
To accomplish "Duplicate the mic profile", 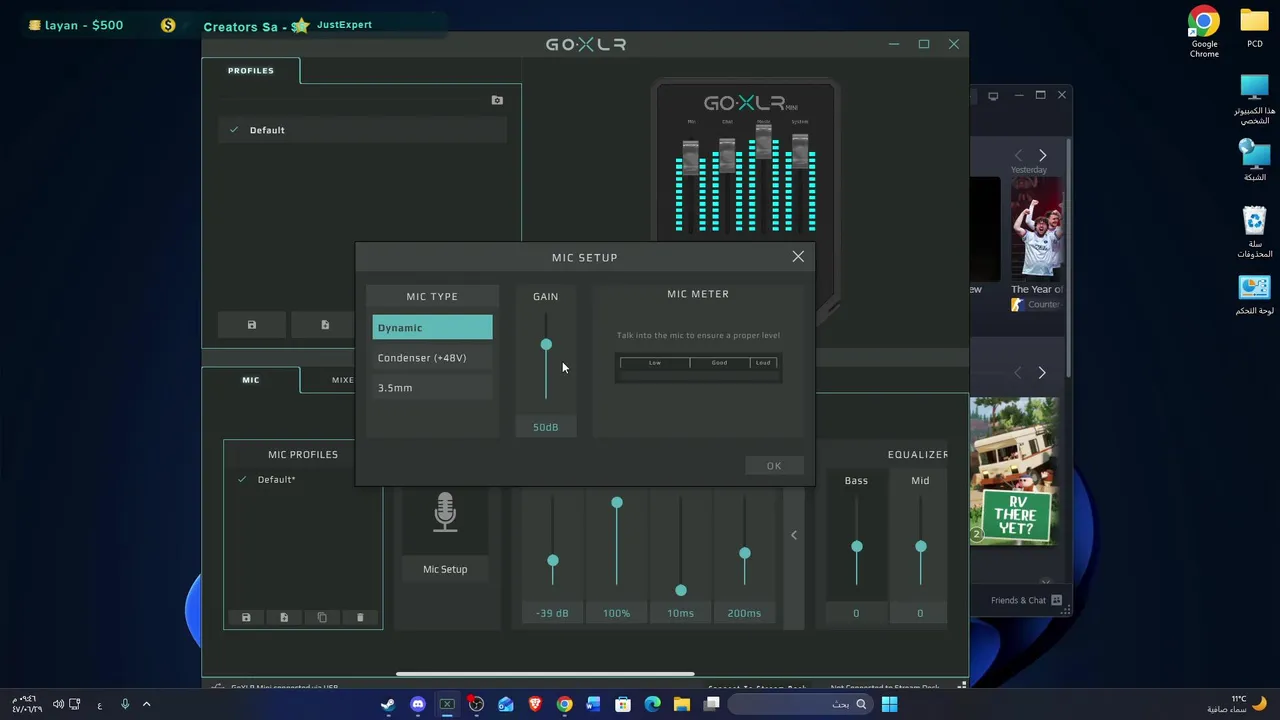I will pyautogui.click(x=322, y=618).
